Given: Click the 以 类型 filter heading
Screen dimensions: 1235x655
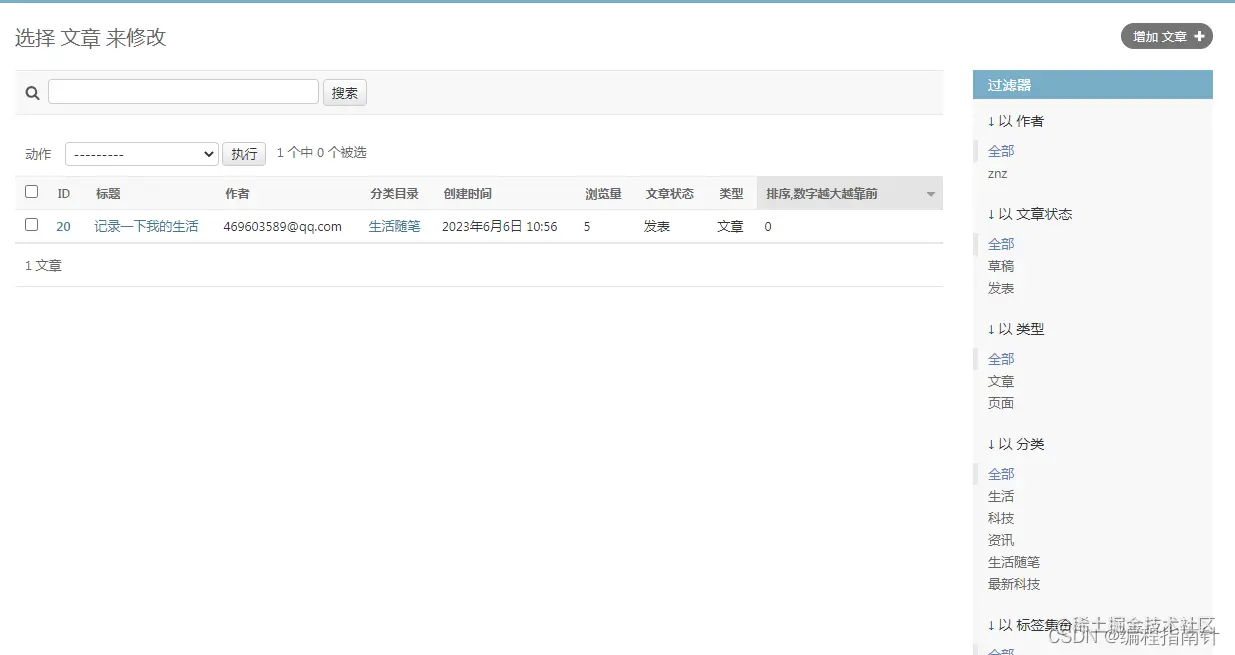Looking at the screenshot, I should [1016, 329].
